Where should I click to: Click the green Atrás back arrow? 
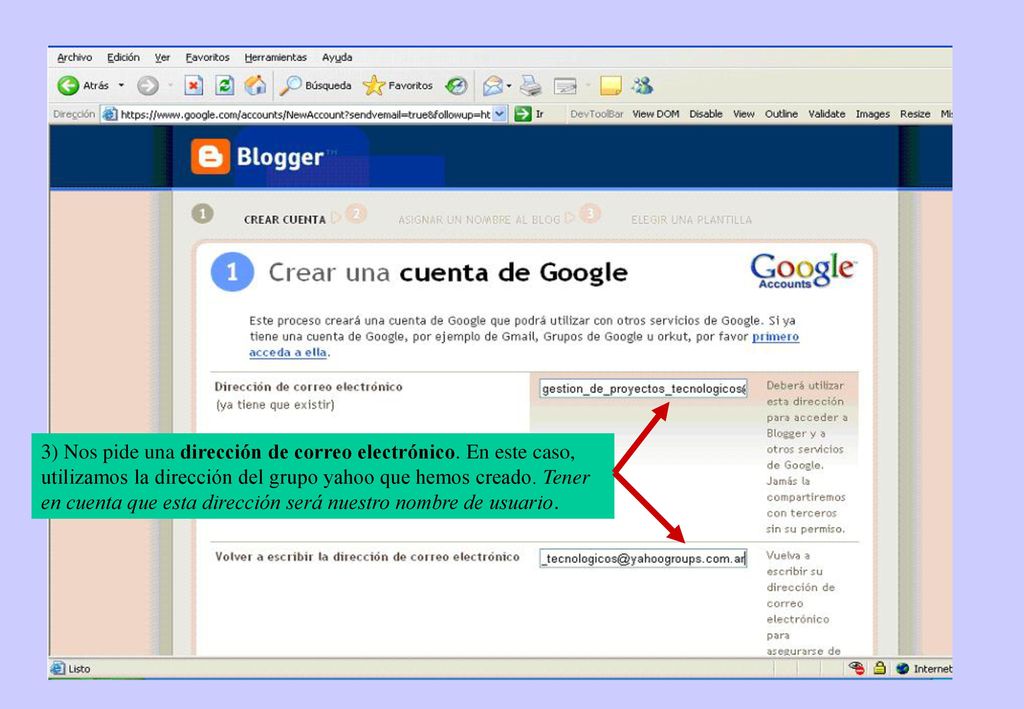68,86
